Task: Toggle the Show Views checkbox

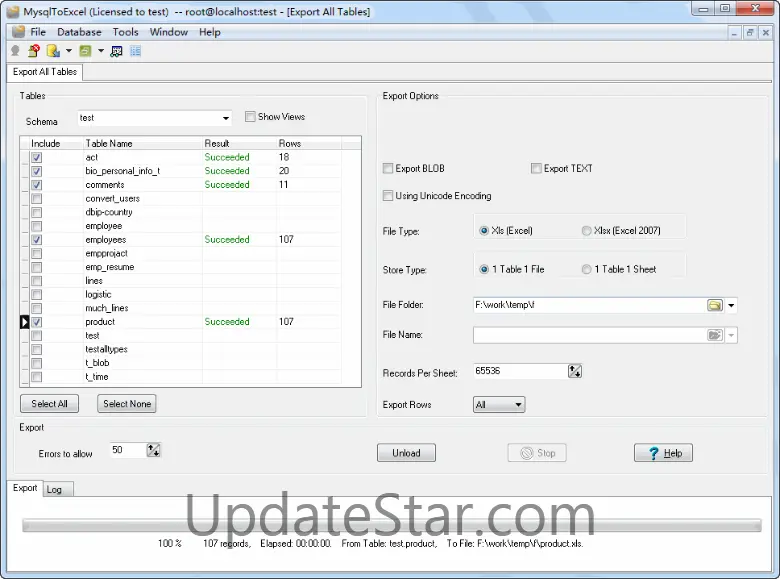Action: (250, 116)
